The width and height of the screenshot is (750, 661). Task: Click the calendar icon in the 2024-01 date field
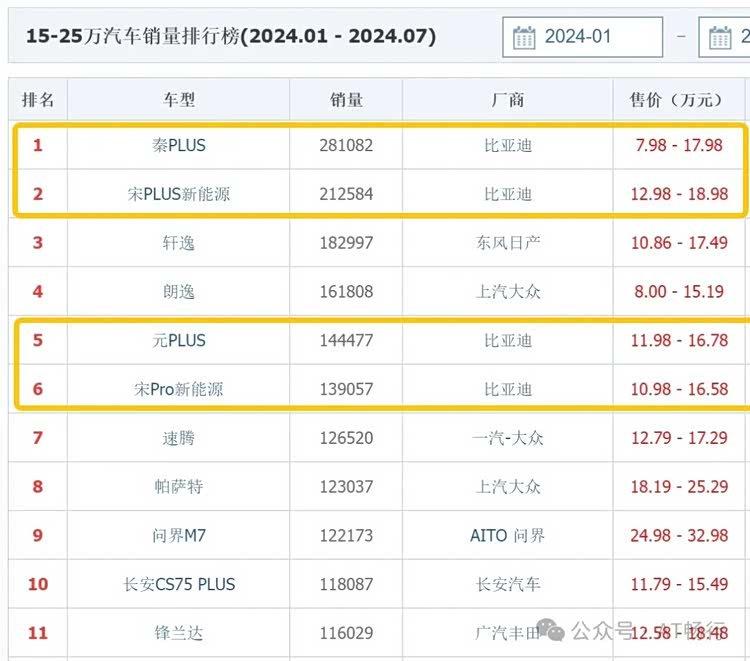[x=524, y=38]
